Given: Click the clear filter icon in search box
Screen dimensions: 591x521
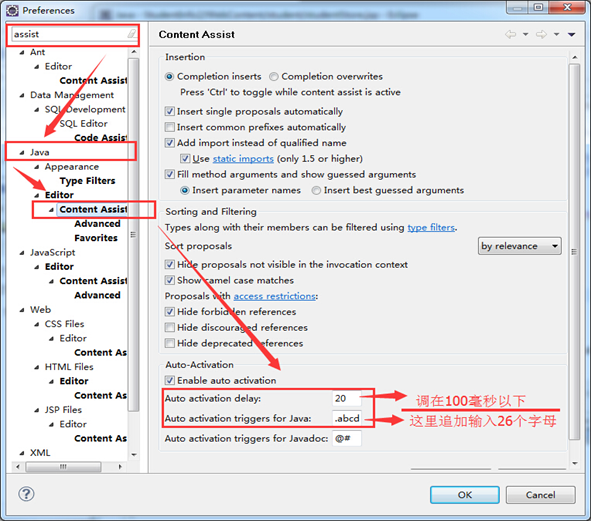Looking at the screenshot, I should (x=132, y=34).
